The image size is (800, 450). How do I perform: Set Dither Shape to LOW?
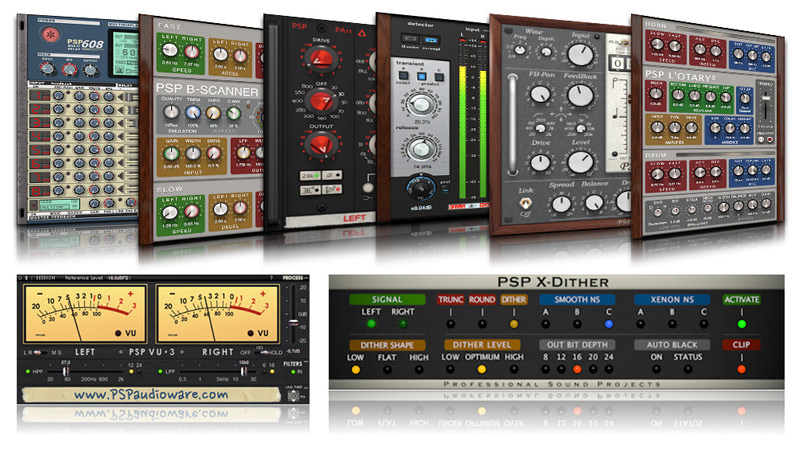356,369
